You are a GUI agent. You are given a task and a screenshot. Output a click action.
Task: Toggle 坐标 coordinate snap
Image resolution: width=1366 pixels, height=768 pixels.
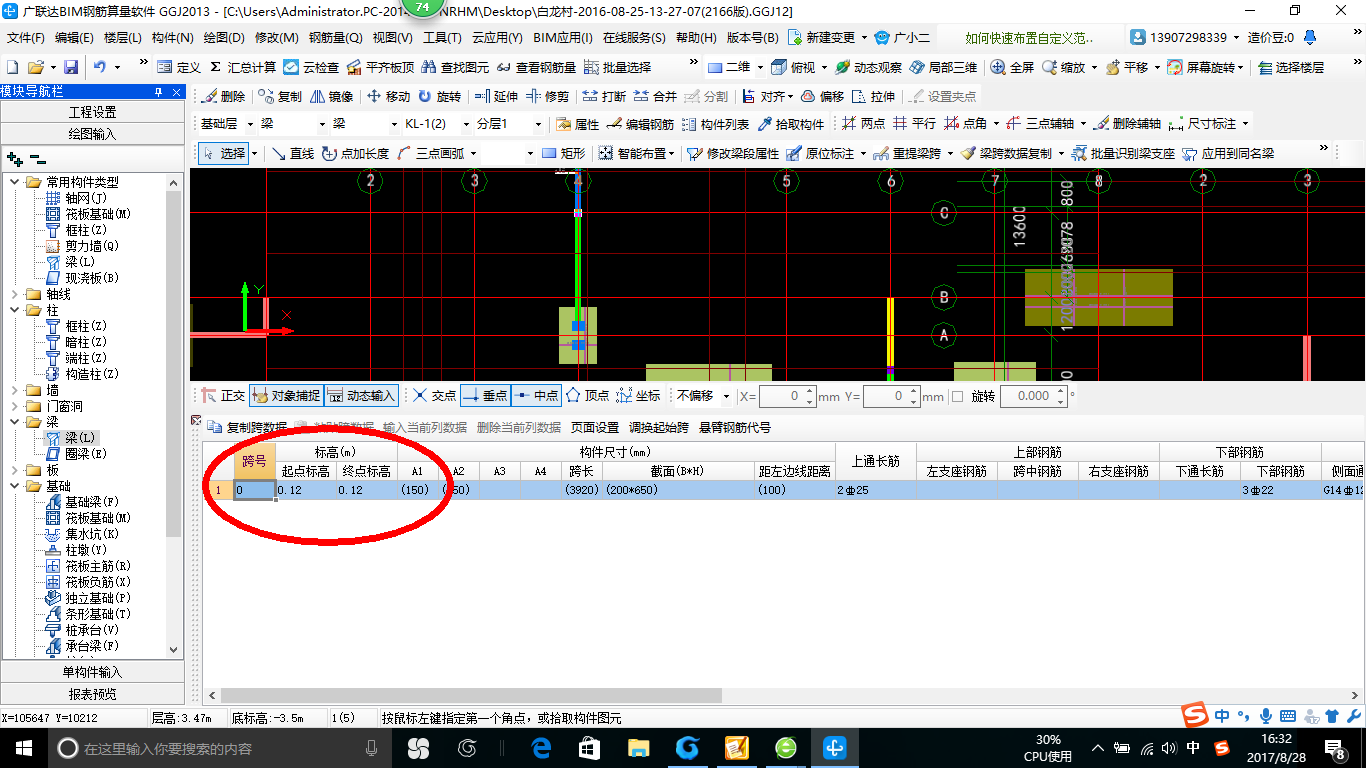[638, 396]
